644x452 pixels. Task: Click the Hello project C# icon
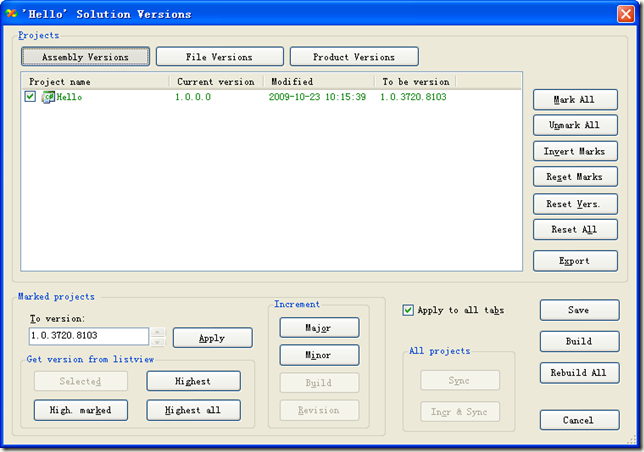(x=47, y=97)
